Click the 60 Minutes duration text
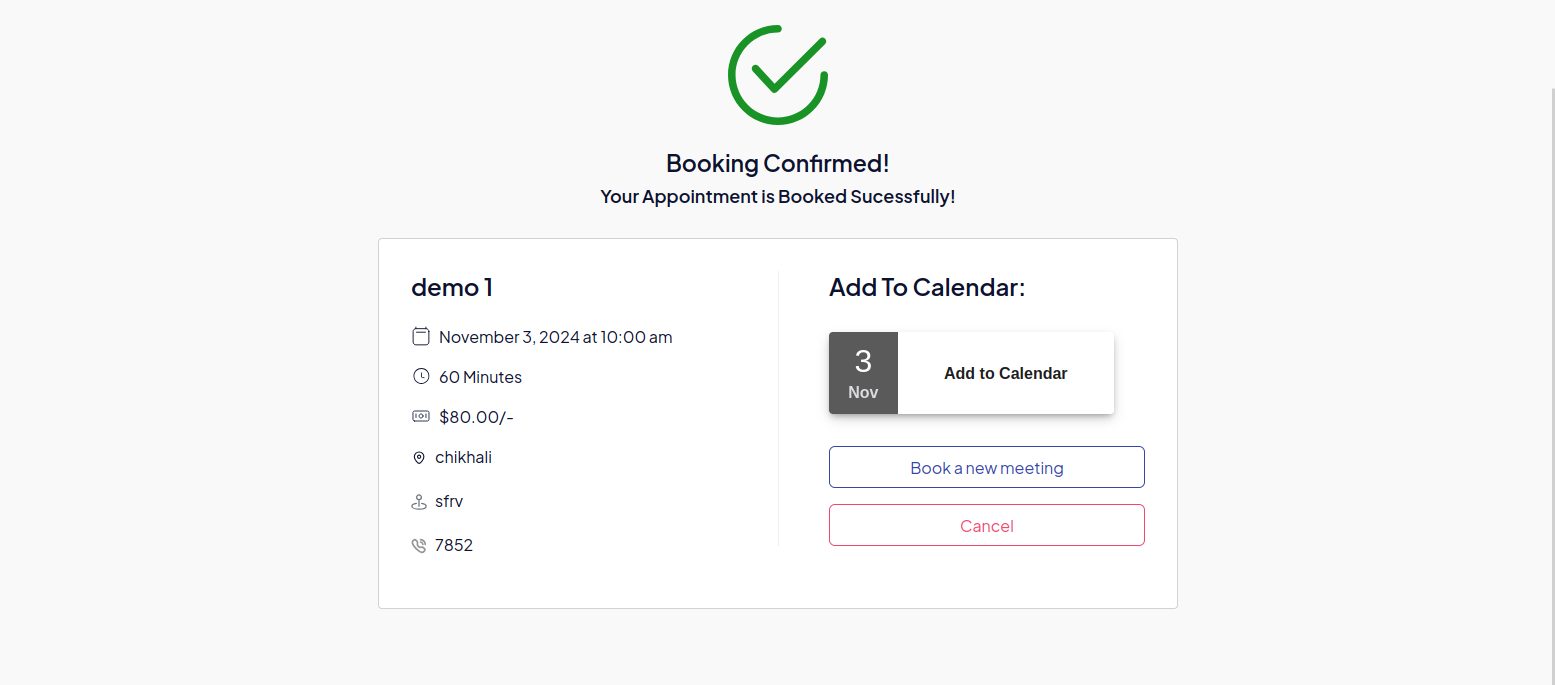The height and width of the screenshot is (685, 1555). pyautogui.click(x=480, y=377)
